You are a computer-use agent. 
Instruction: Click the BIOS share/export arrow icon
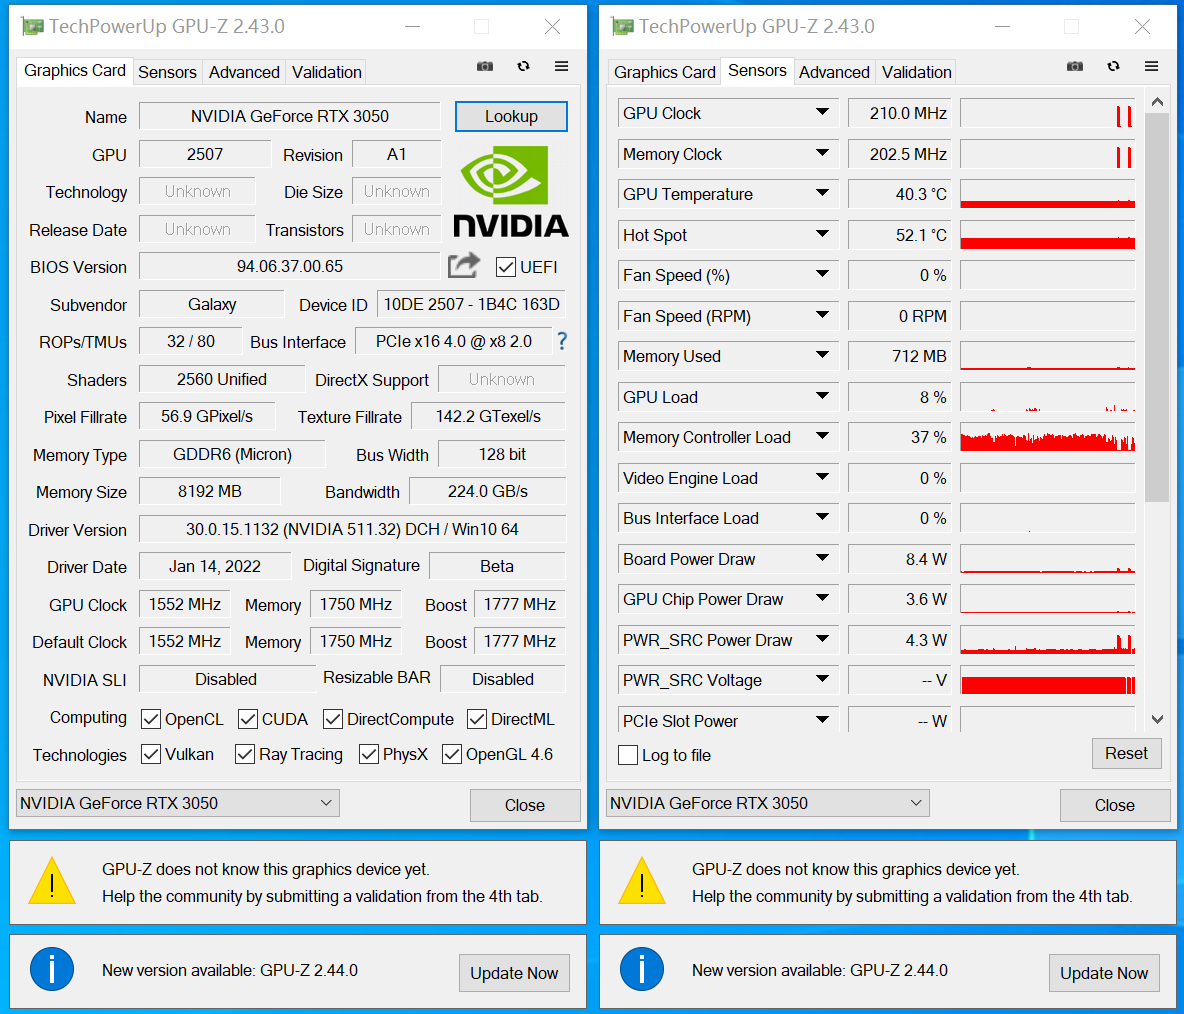(x=464, y=266)
